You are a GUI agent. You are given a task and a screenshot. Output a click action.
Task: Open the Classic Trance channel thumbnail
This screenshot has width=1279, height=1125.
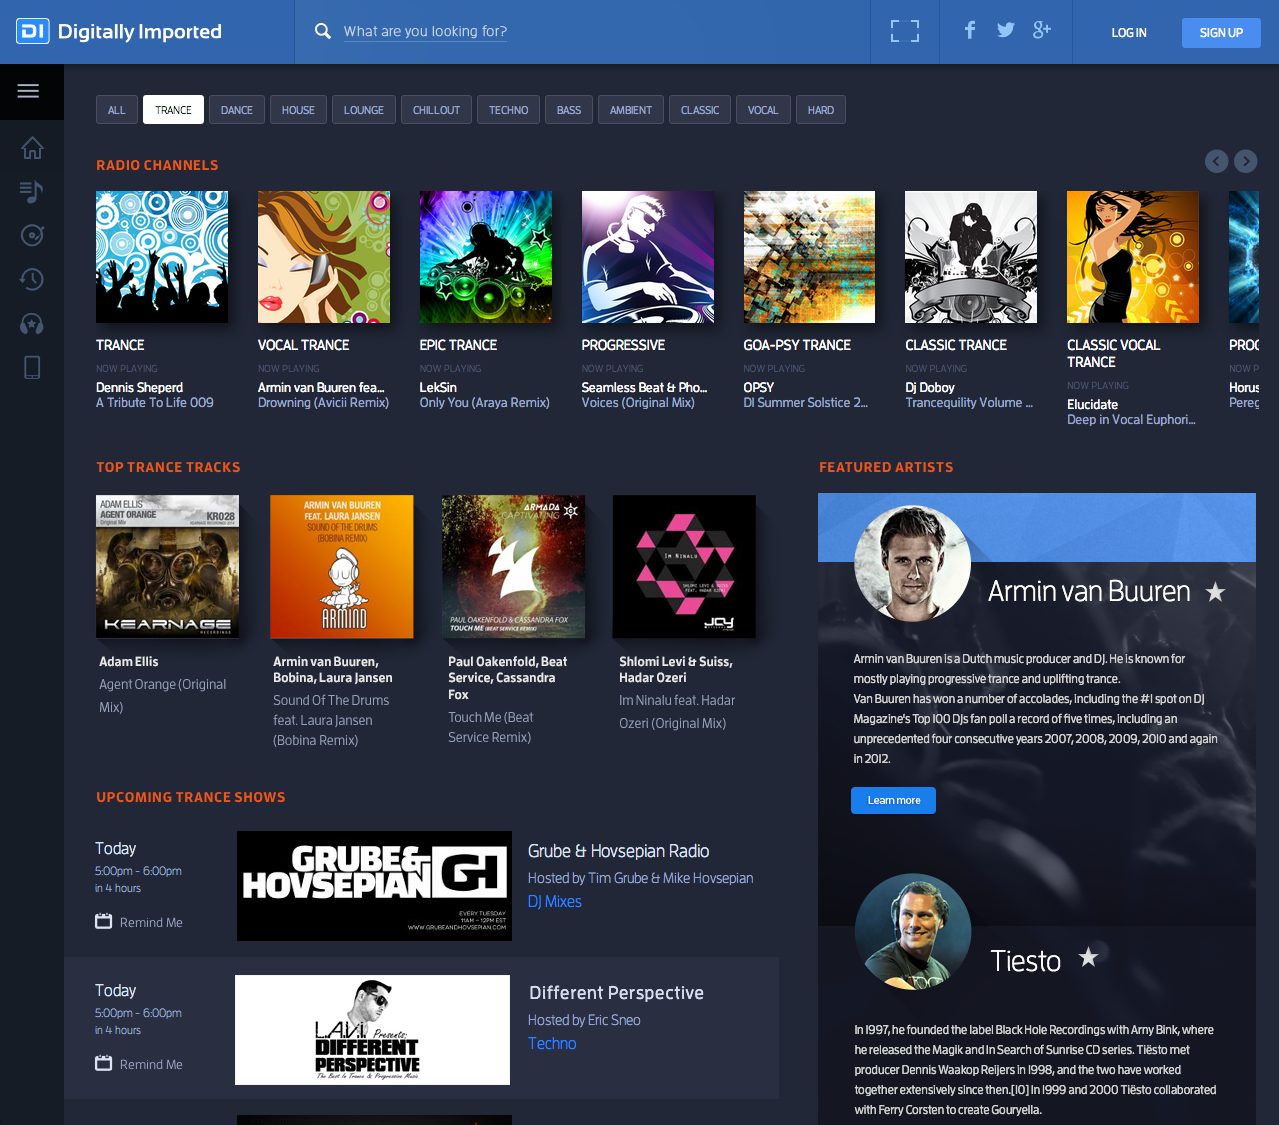click(971, 257)
